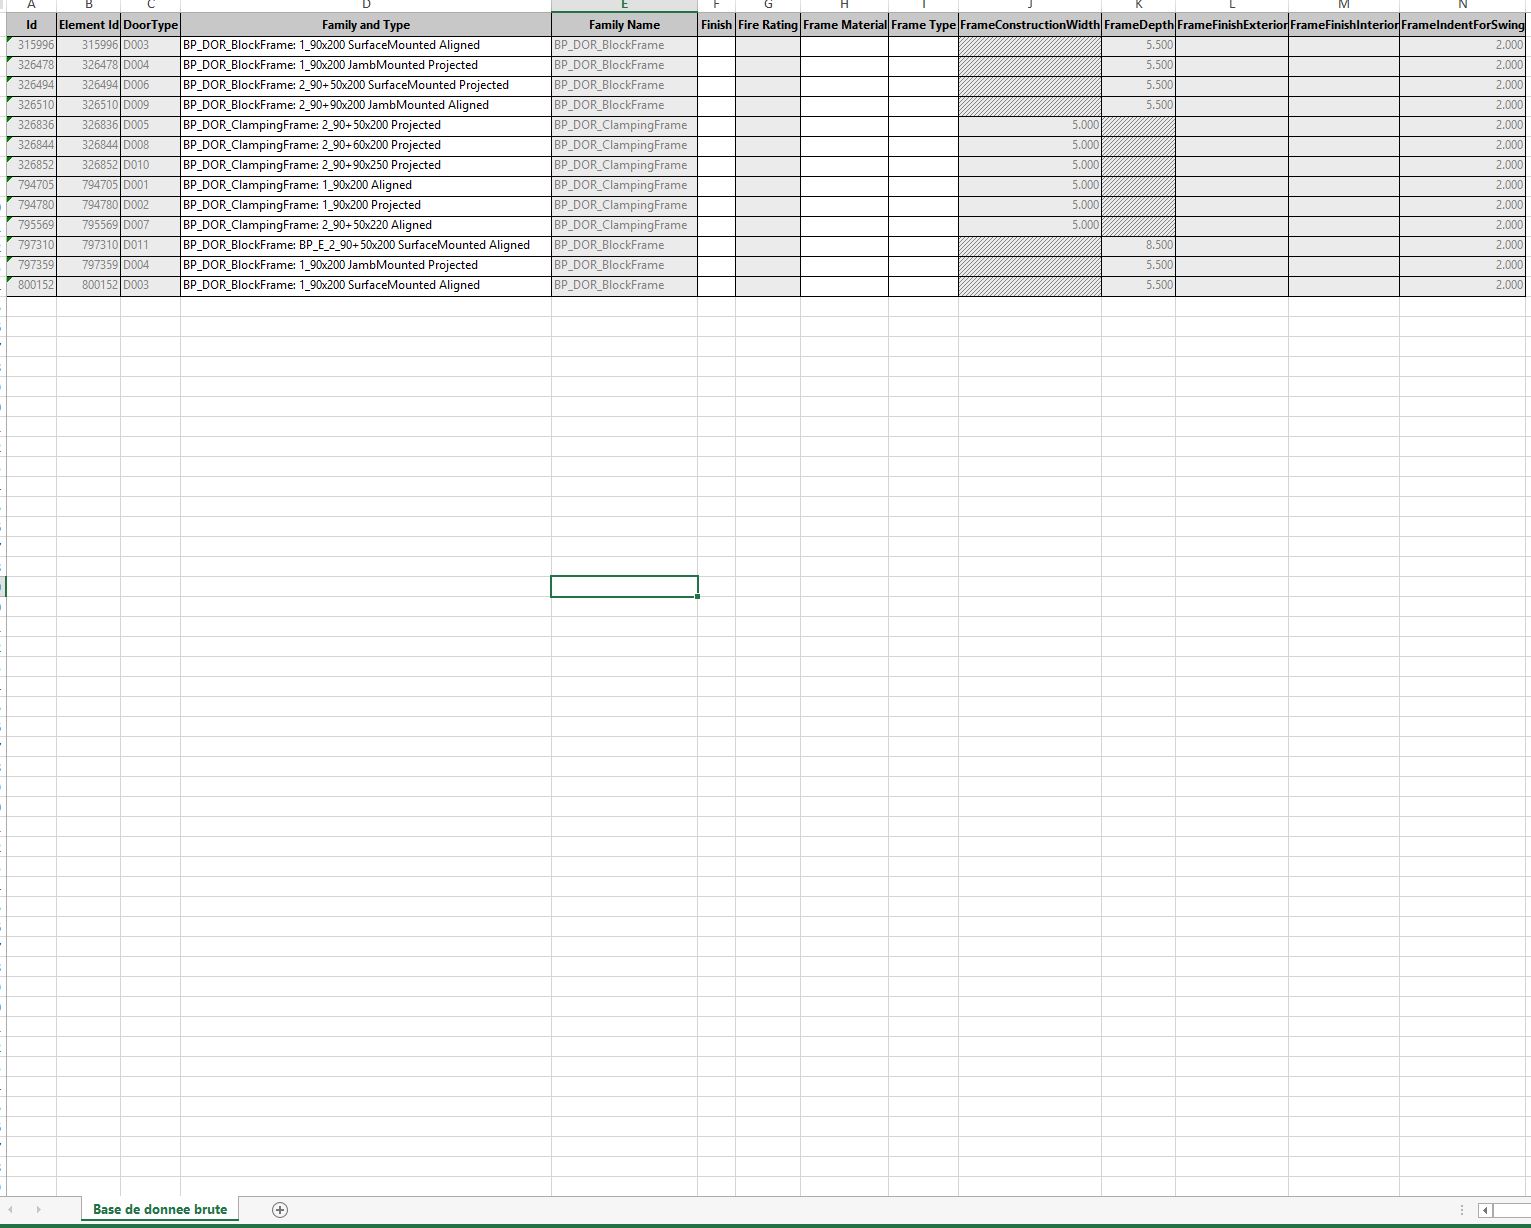The image size is (1531, 1228).
Task: Select DoorType cell D011
Action: (x=151, y=245)
